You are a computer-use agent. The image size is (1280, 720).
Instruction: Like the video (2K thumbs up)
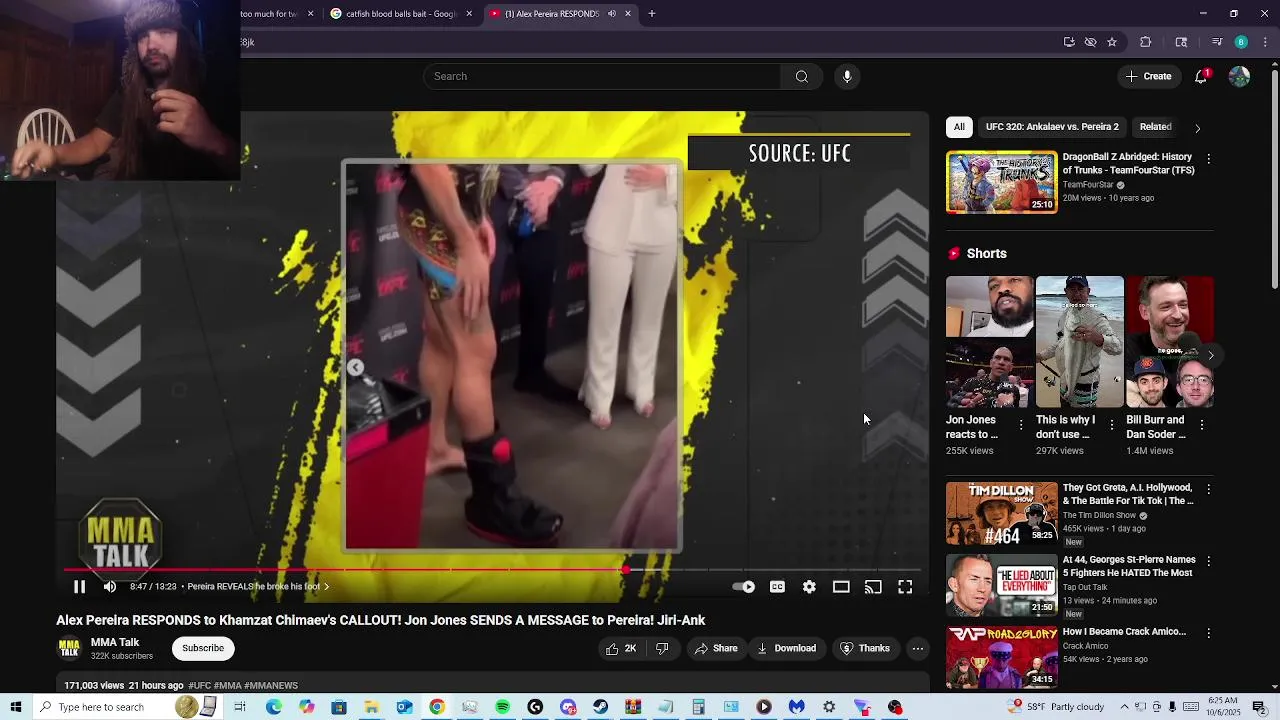(x=621, y=648)
